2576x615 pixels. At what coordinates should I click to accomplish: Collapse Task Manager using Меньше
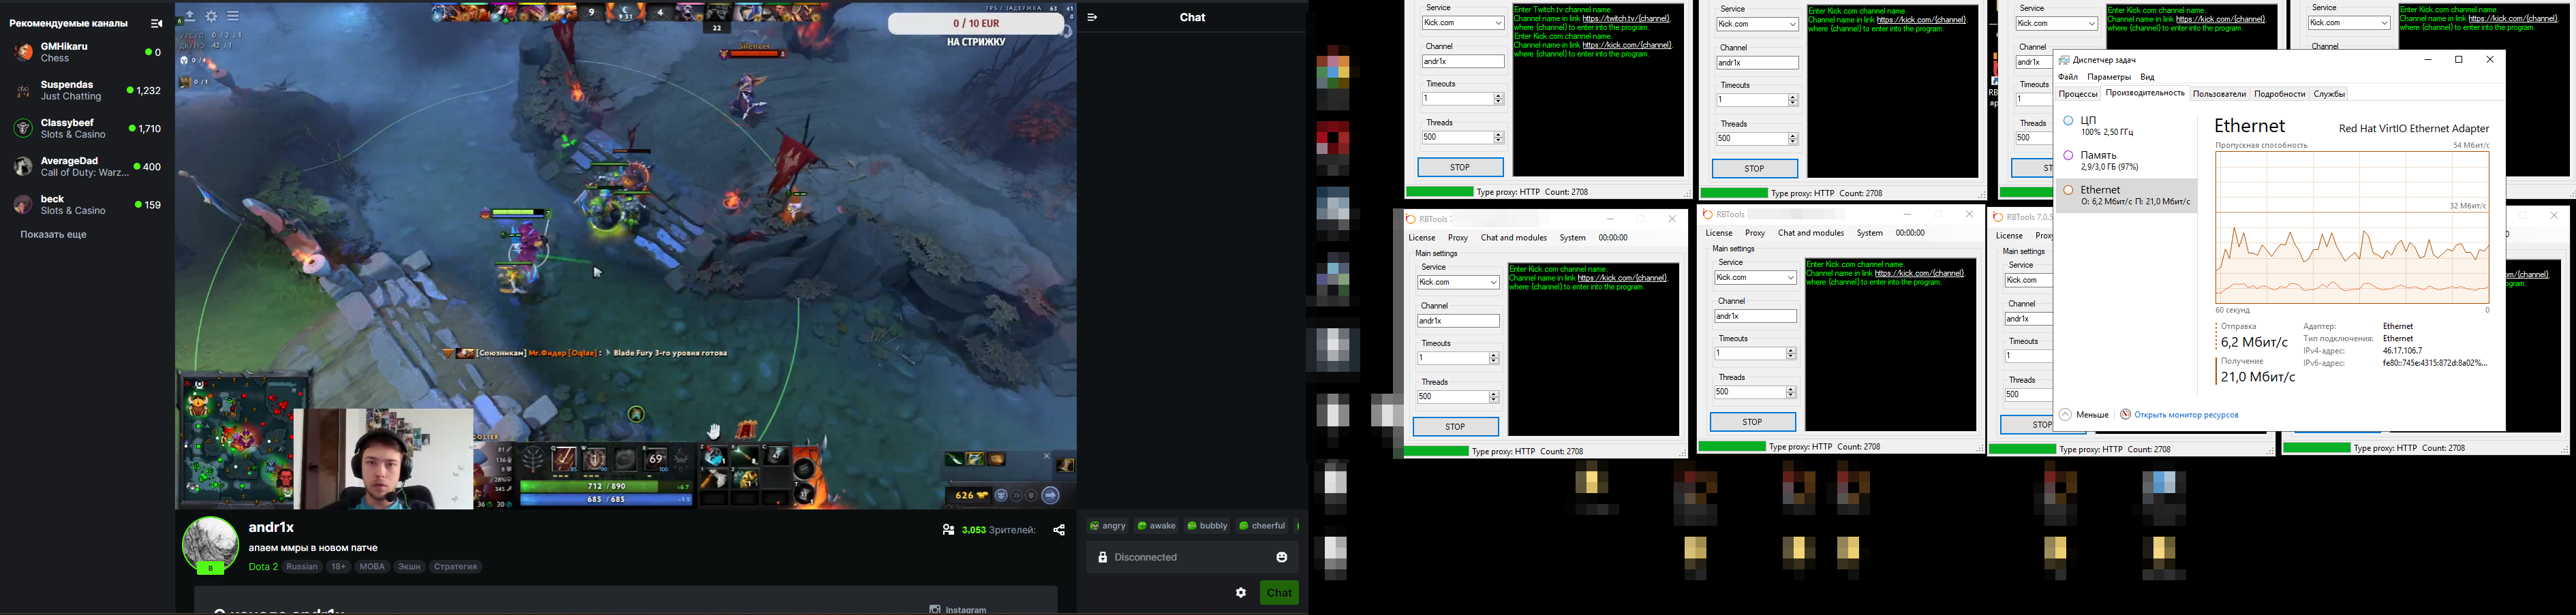(x=2084, y=415)
